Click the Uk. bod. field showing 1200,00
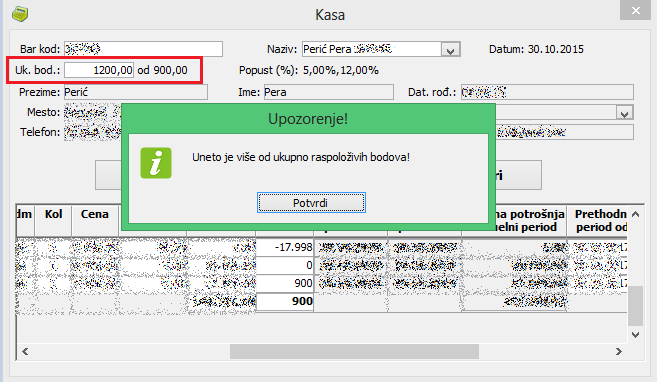 (99, 70)
